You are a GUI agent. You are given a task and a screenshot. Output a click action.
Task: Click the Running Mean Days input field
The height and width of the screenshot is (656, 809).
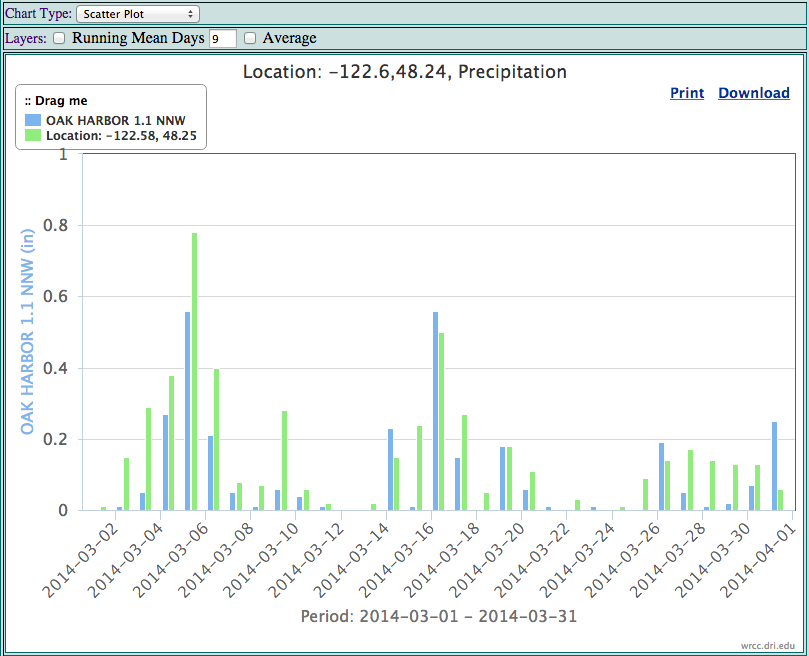[x=223, y=38]
